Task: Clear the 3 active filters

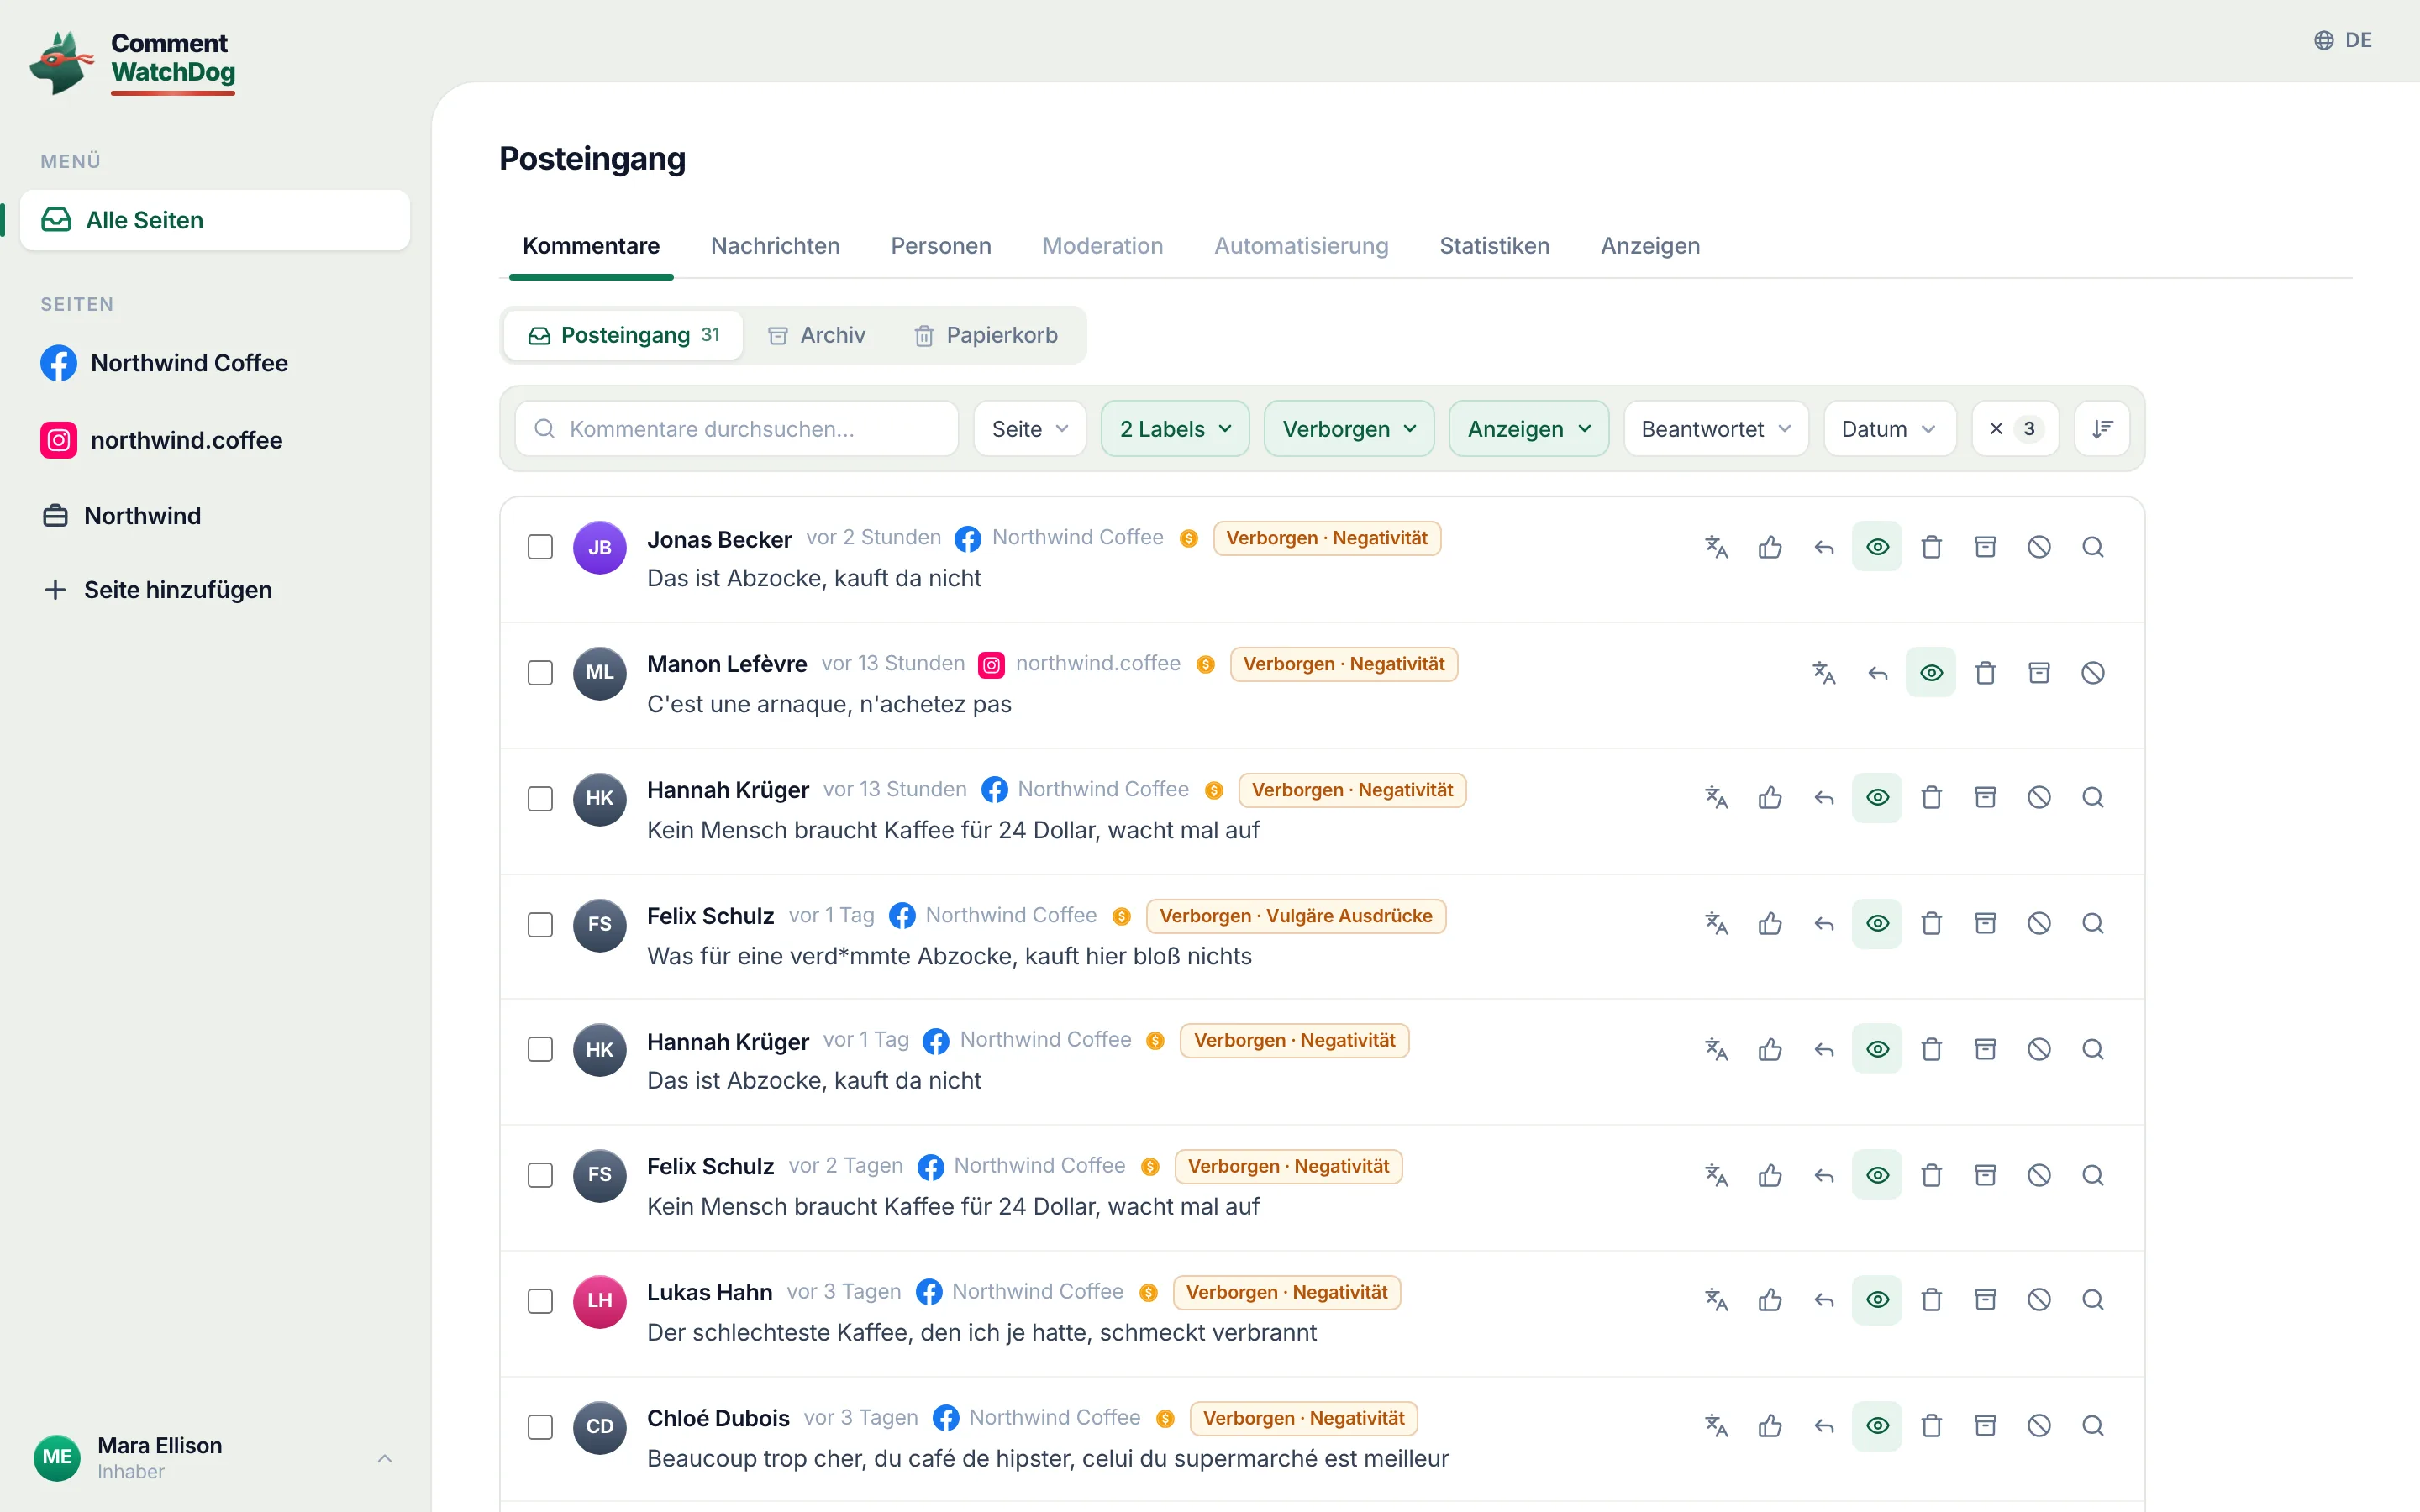Action: pyautogui.click(x=2014, y=429)
